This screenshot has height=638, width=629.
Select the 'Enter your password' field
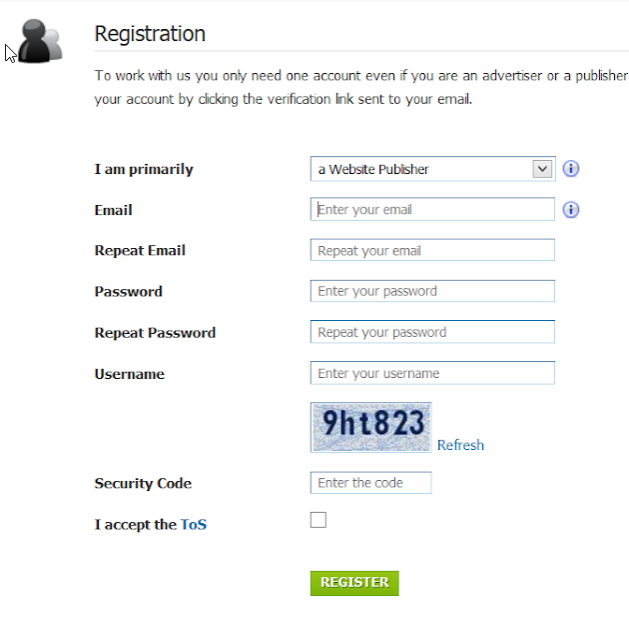[x=432, y=291]
